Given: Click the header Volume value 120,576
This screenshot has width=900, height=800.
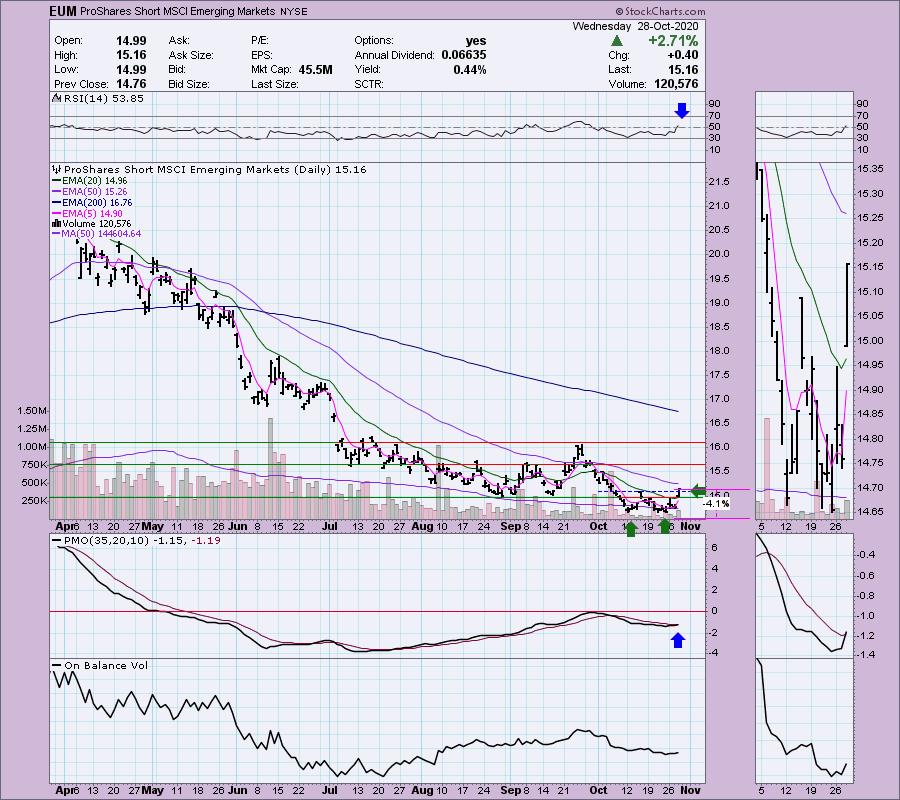Looking at the screenshot, I should click(x=676, y=84).
